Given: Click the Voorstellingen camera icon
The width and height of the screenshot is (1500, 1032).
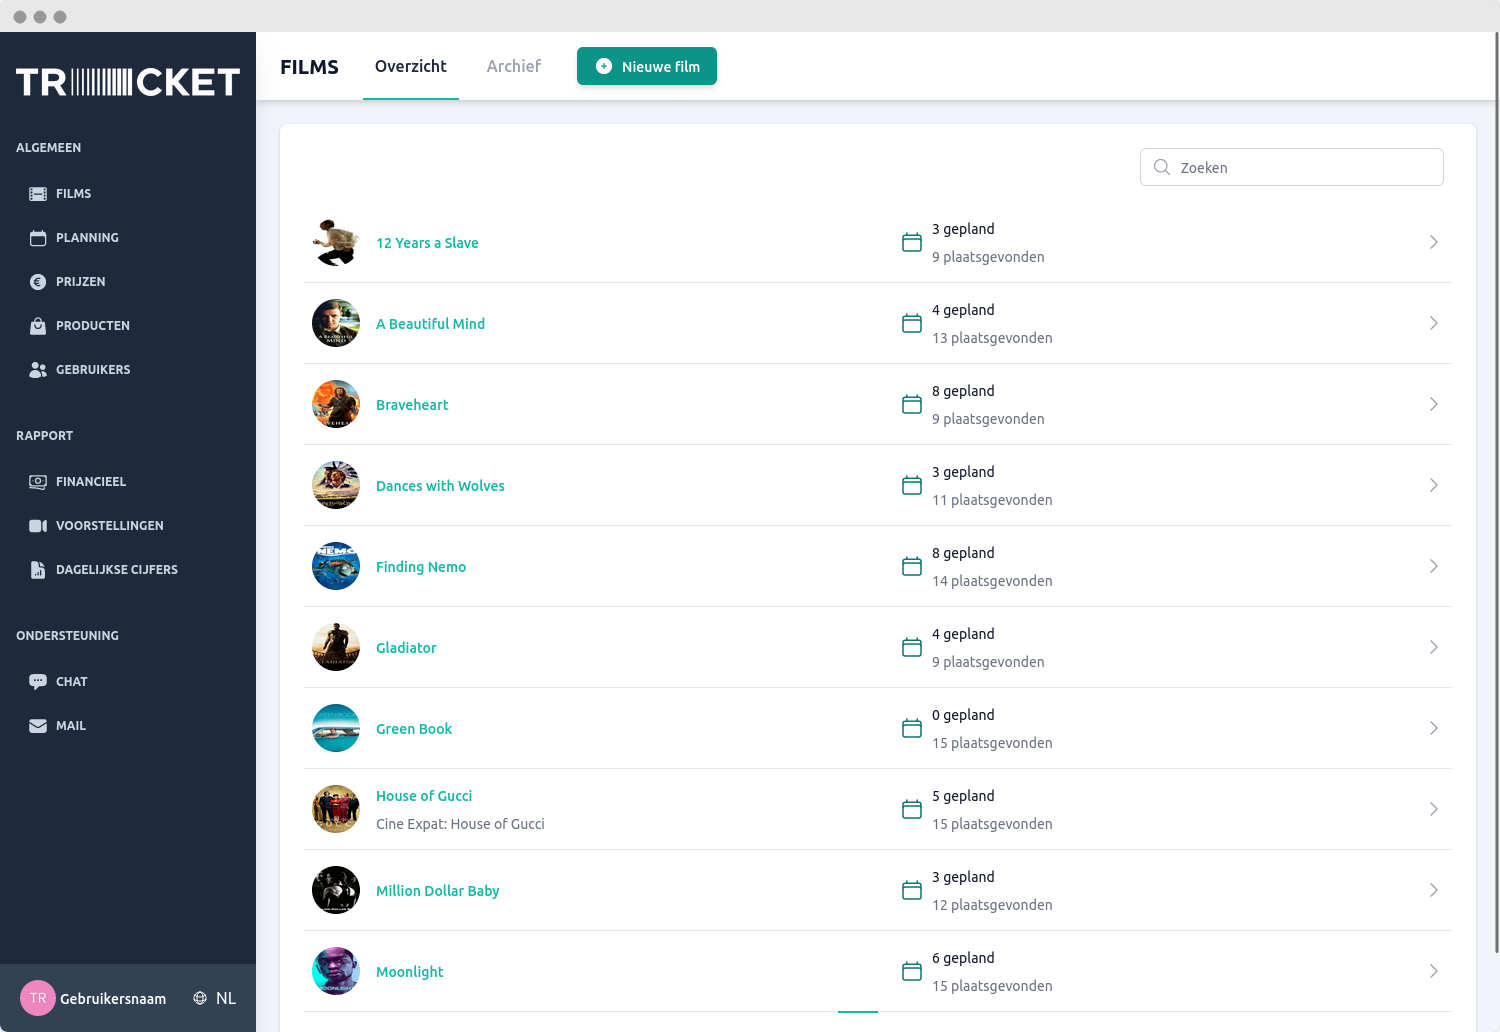Looking at the screenshot, I should tap(38, 526).
